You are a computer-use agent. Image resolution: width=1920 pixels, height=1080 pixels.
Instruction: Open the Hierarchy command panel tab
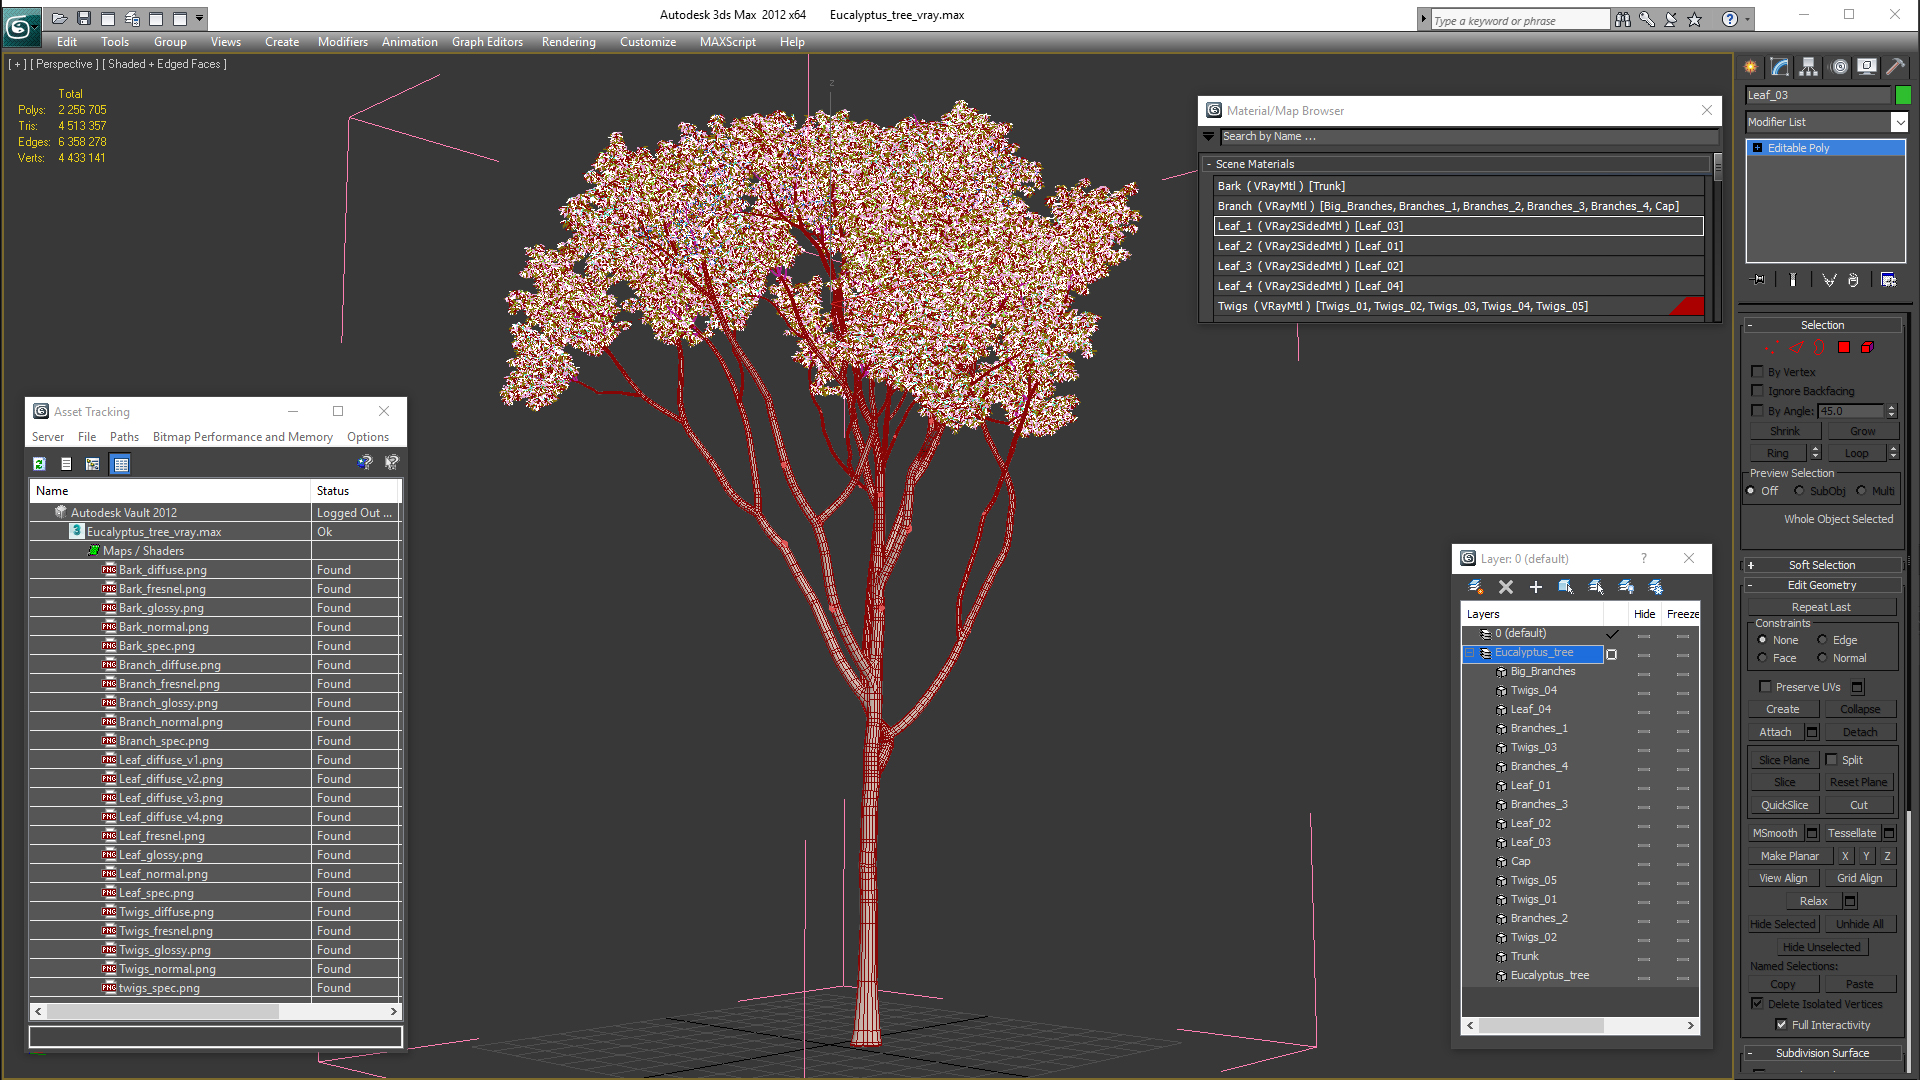[1809, 67]
